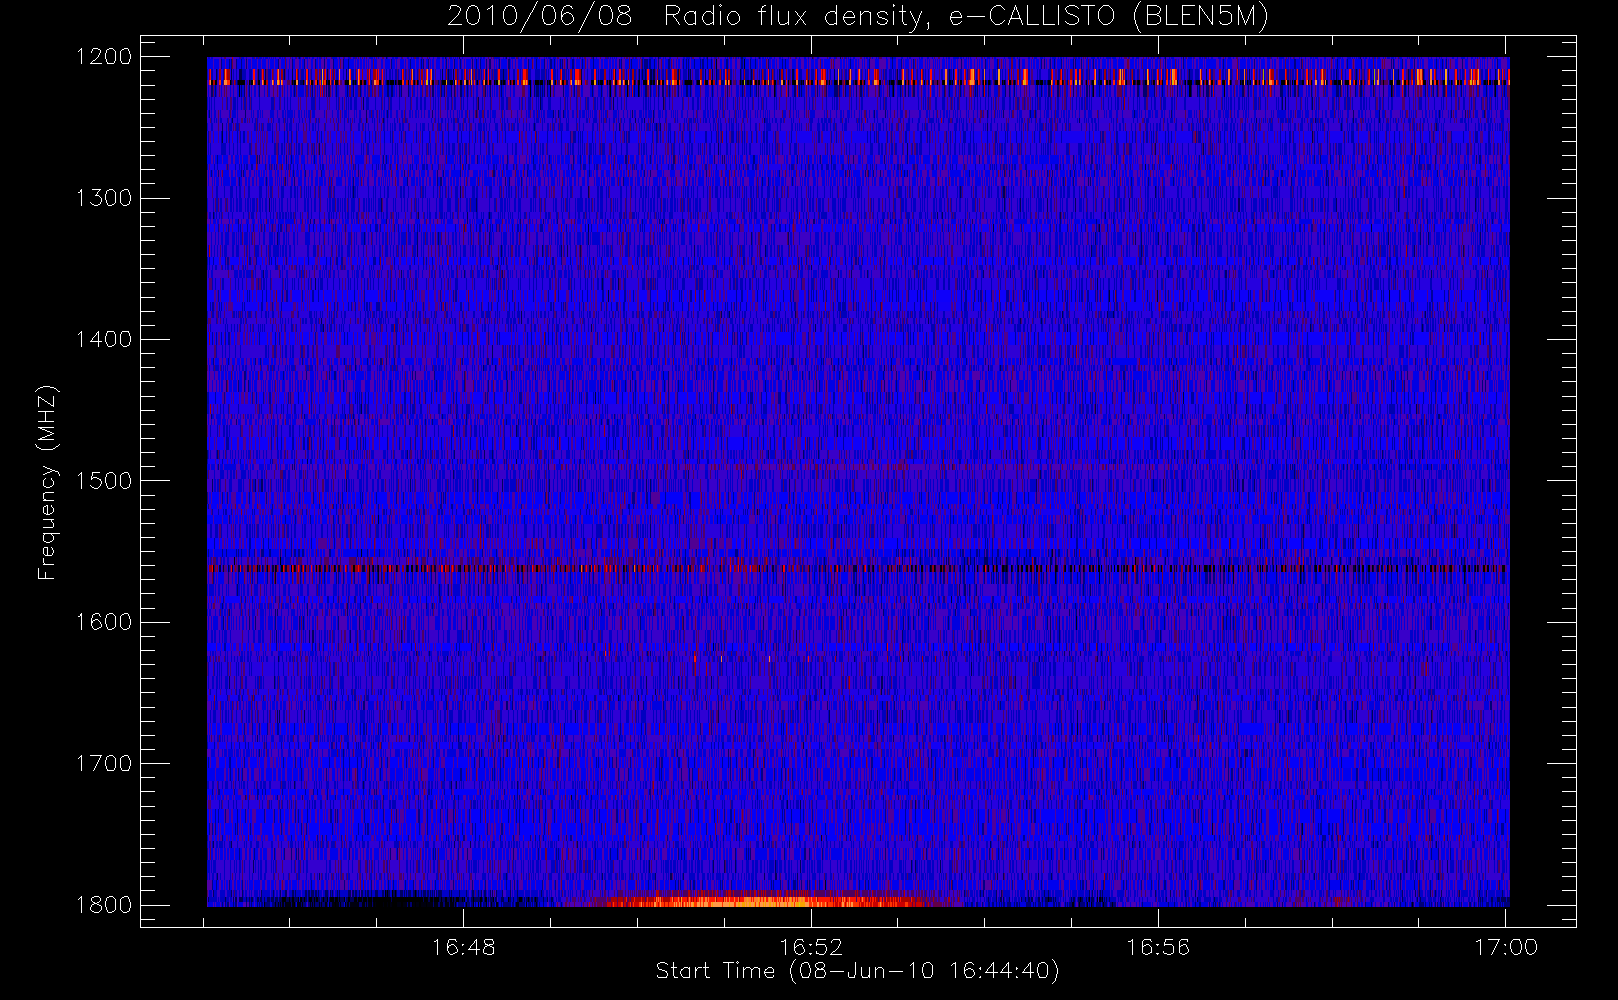This screenshot has height=1000, width=1618.
Task: Select the 1200 frequency axis label
Action: pos(104,57)
